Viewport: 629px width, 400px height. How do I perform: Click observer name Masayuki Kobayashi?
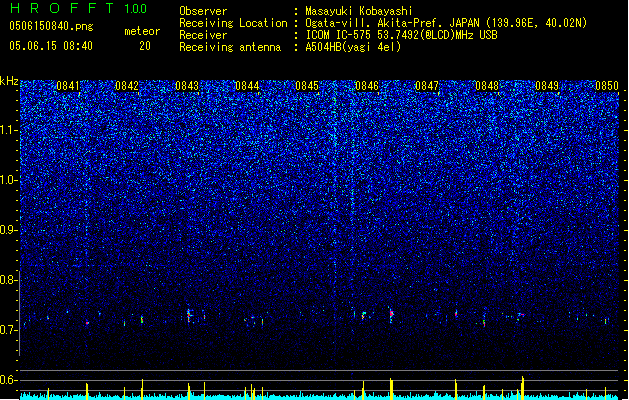[x=359, y=11]
